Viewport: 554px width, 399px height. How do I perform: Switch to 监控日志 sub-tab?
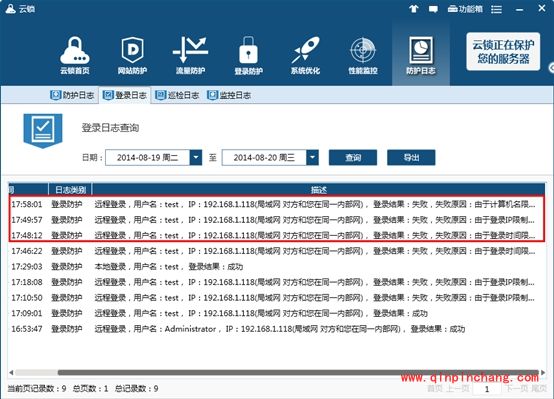tap(229, 95)
